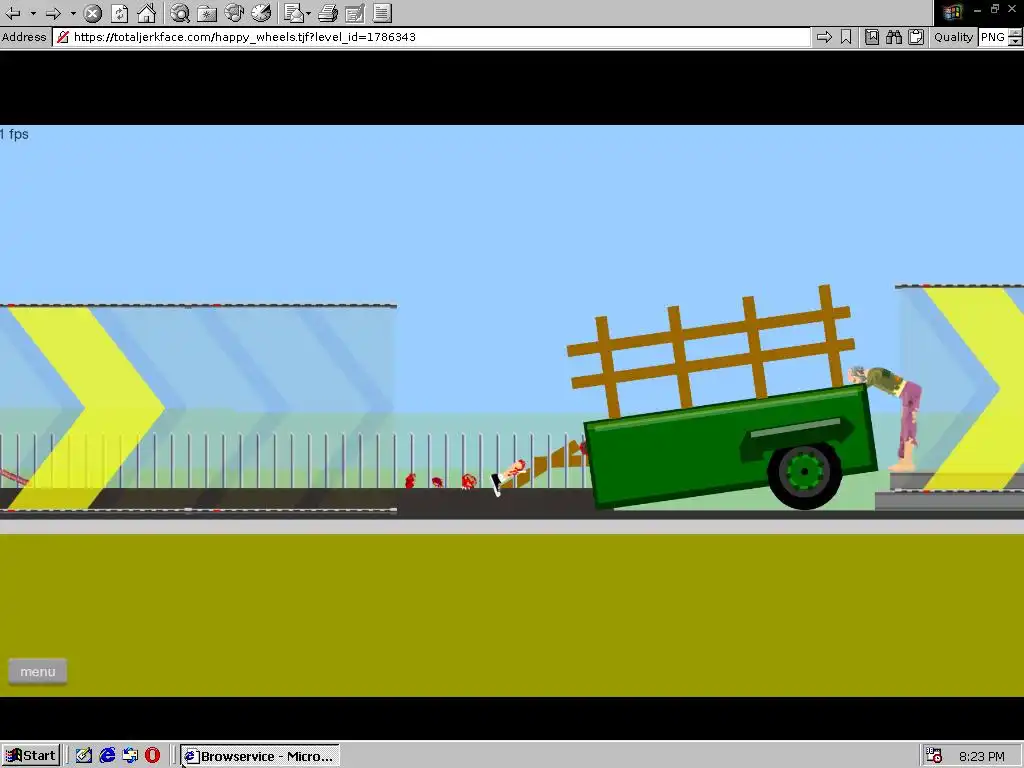Open the Windows Start menu

tap(31, 756)
